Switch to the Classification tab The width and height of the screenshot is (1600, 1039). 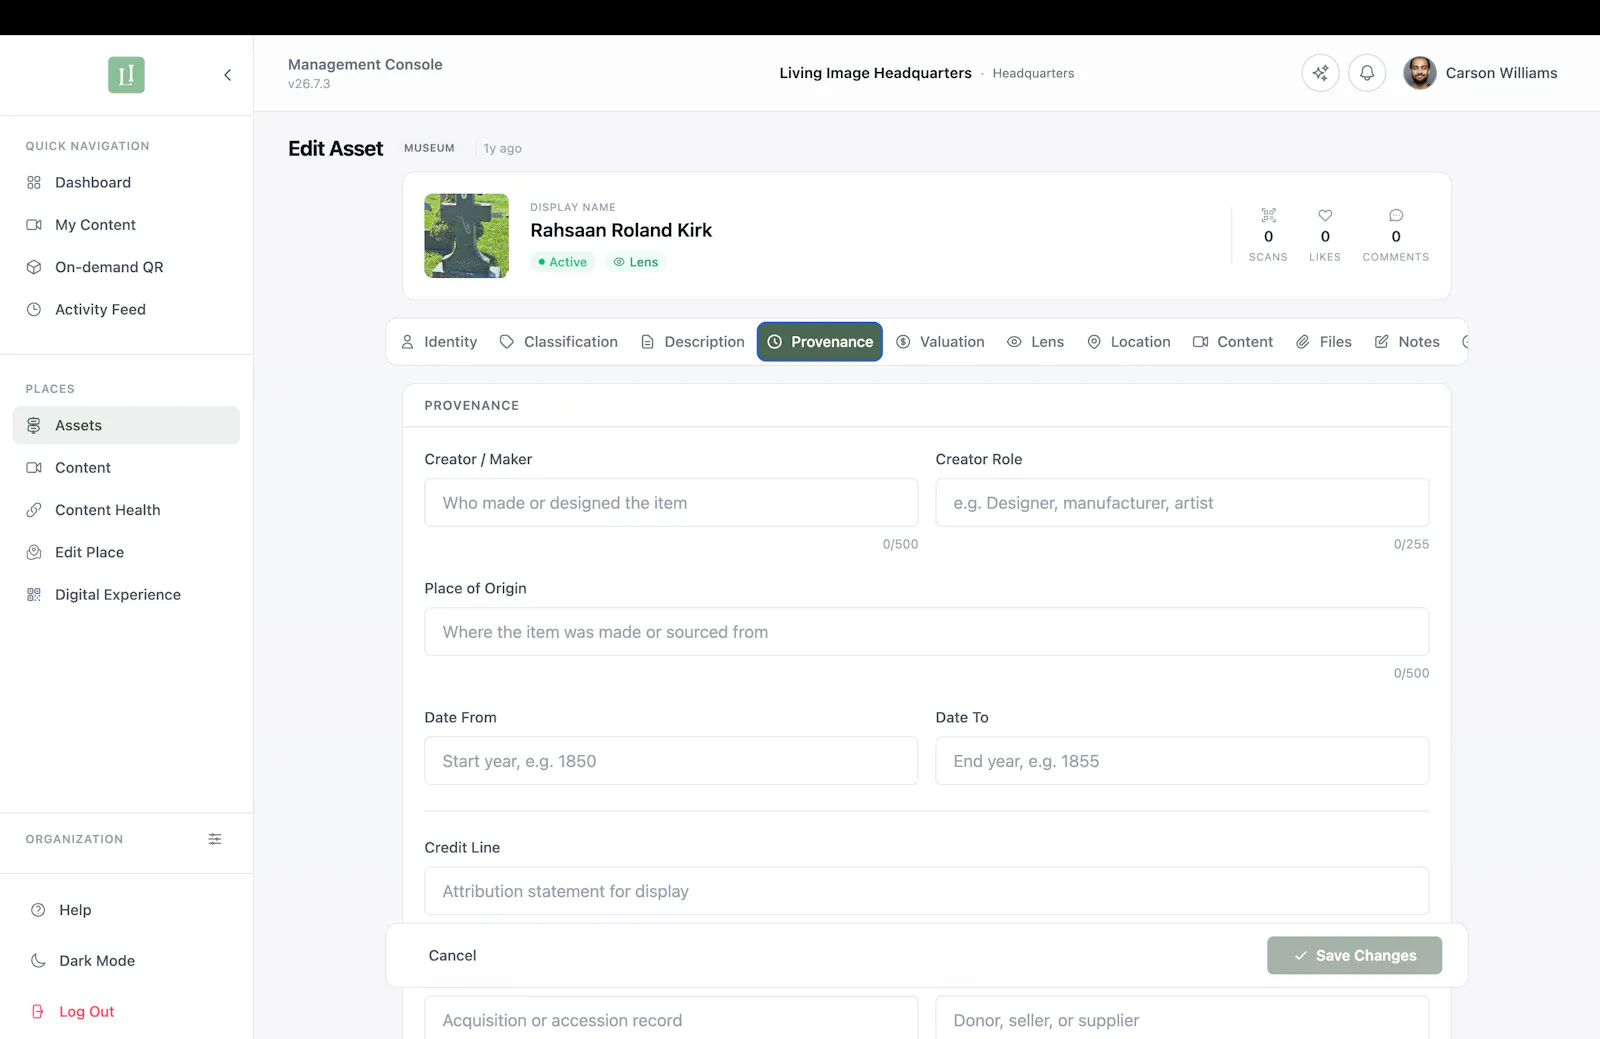[x=559, y=342]
